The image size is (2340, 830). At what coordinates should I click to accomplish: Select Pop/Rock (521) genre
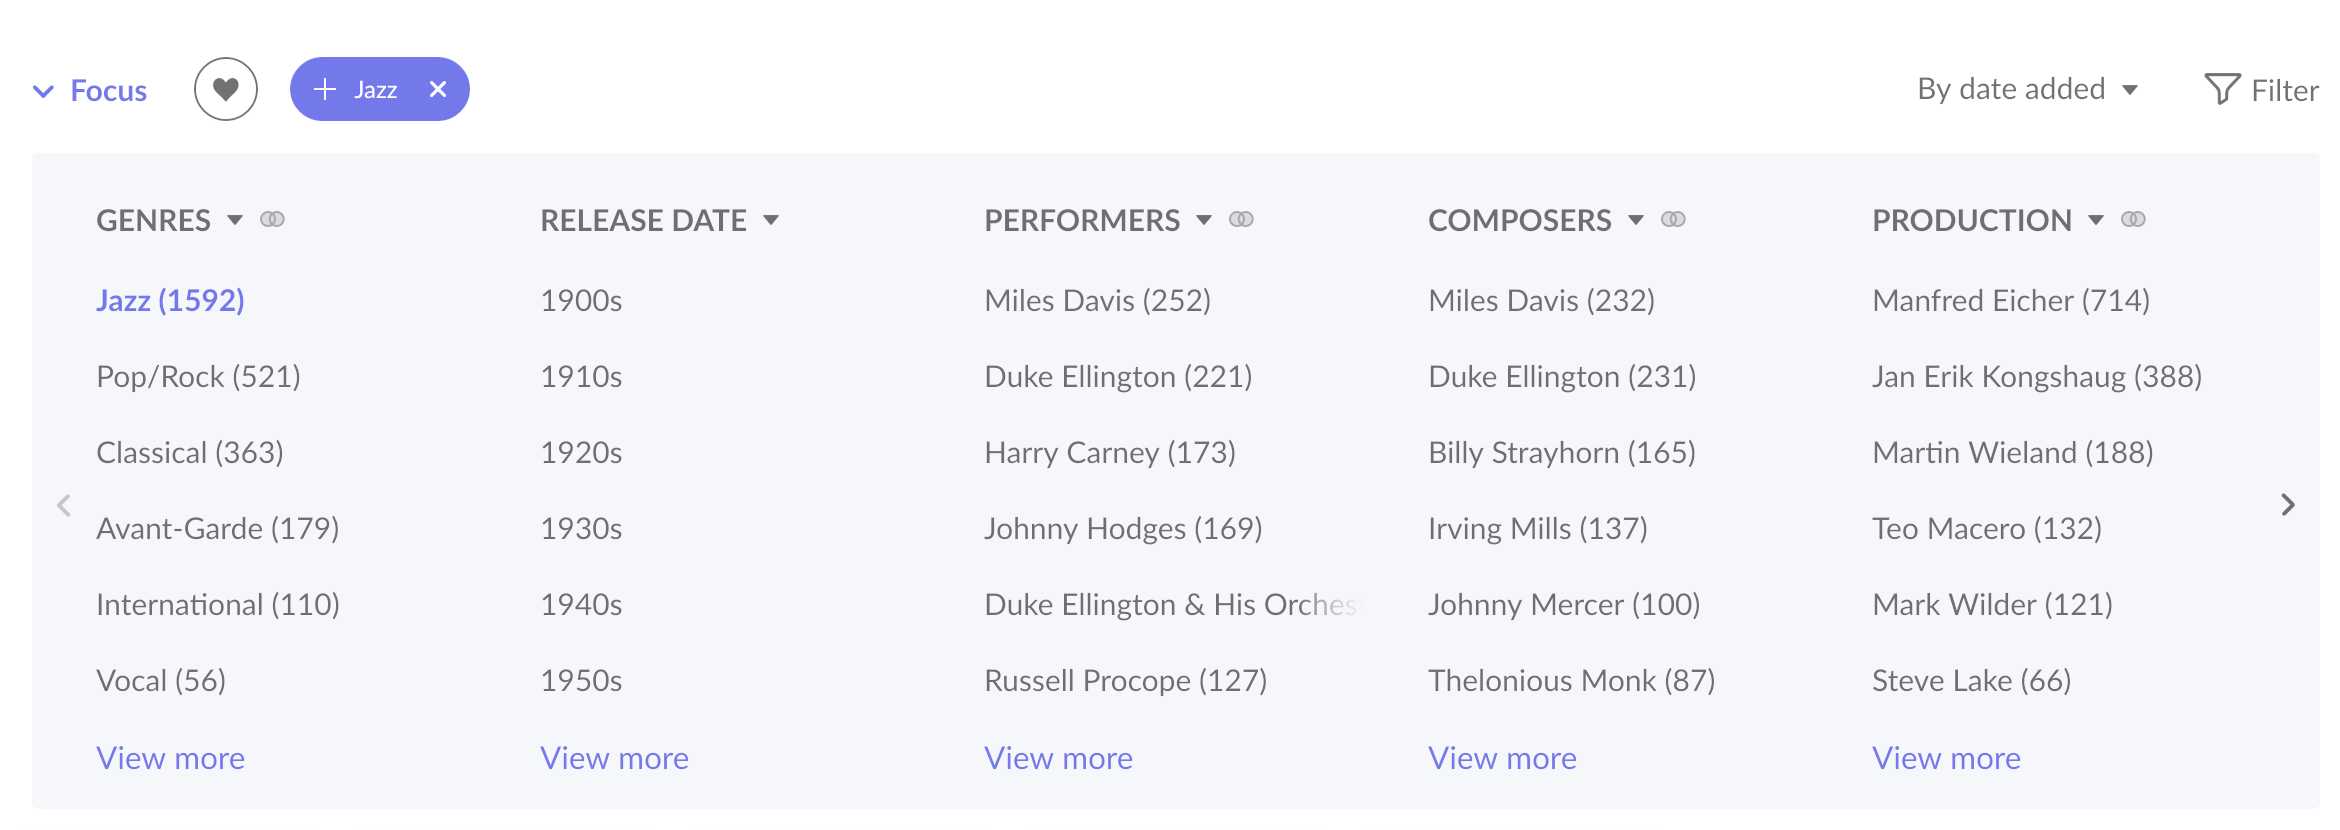(198, 376)
